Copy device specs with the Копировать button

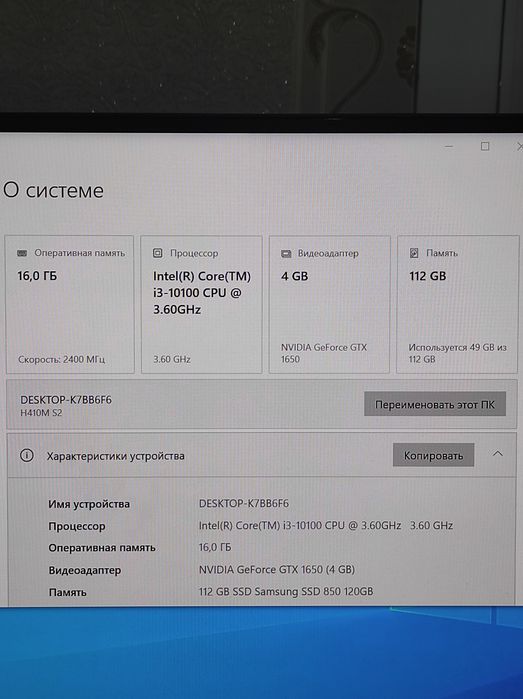pos(433,455)
